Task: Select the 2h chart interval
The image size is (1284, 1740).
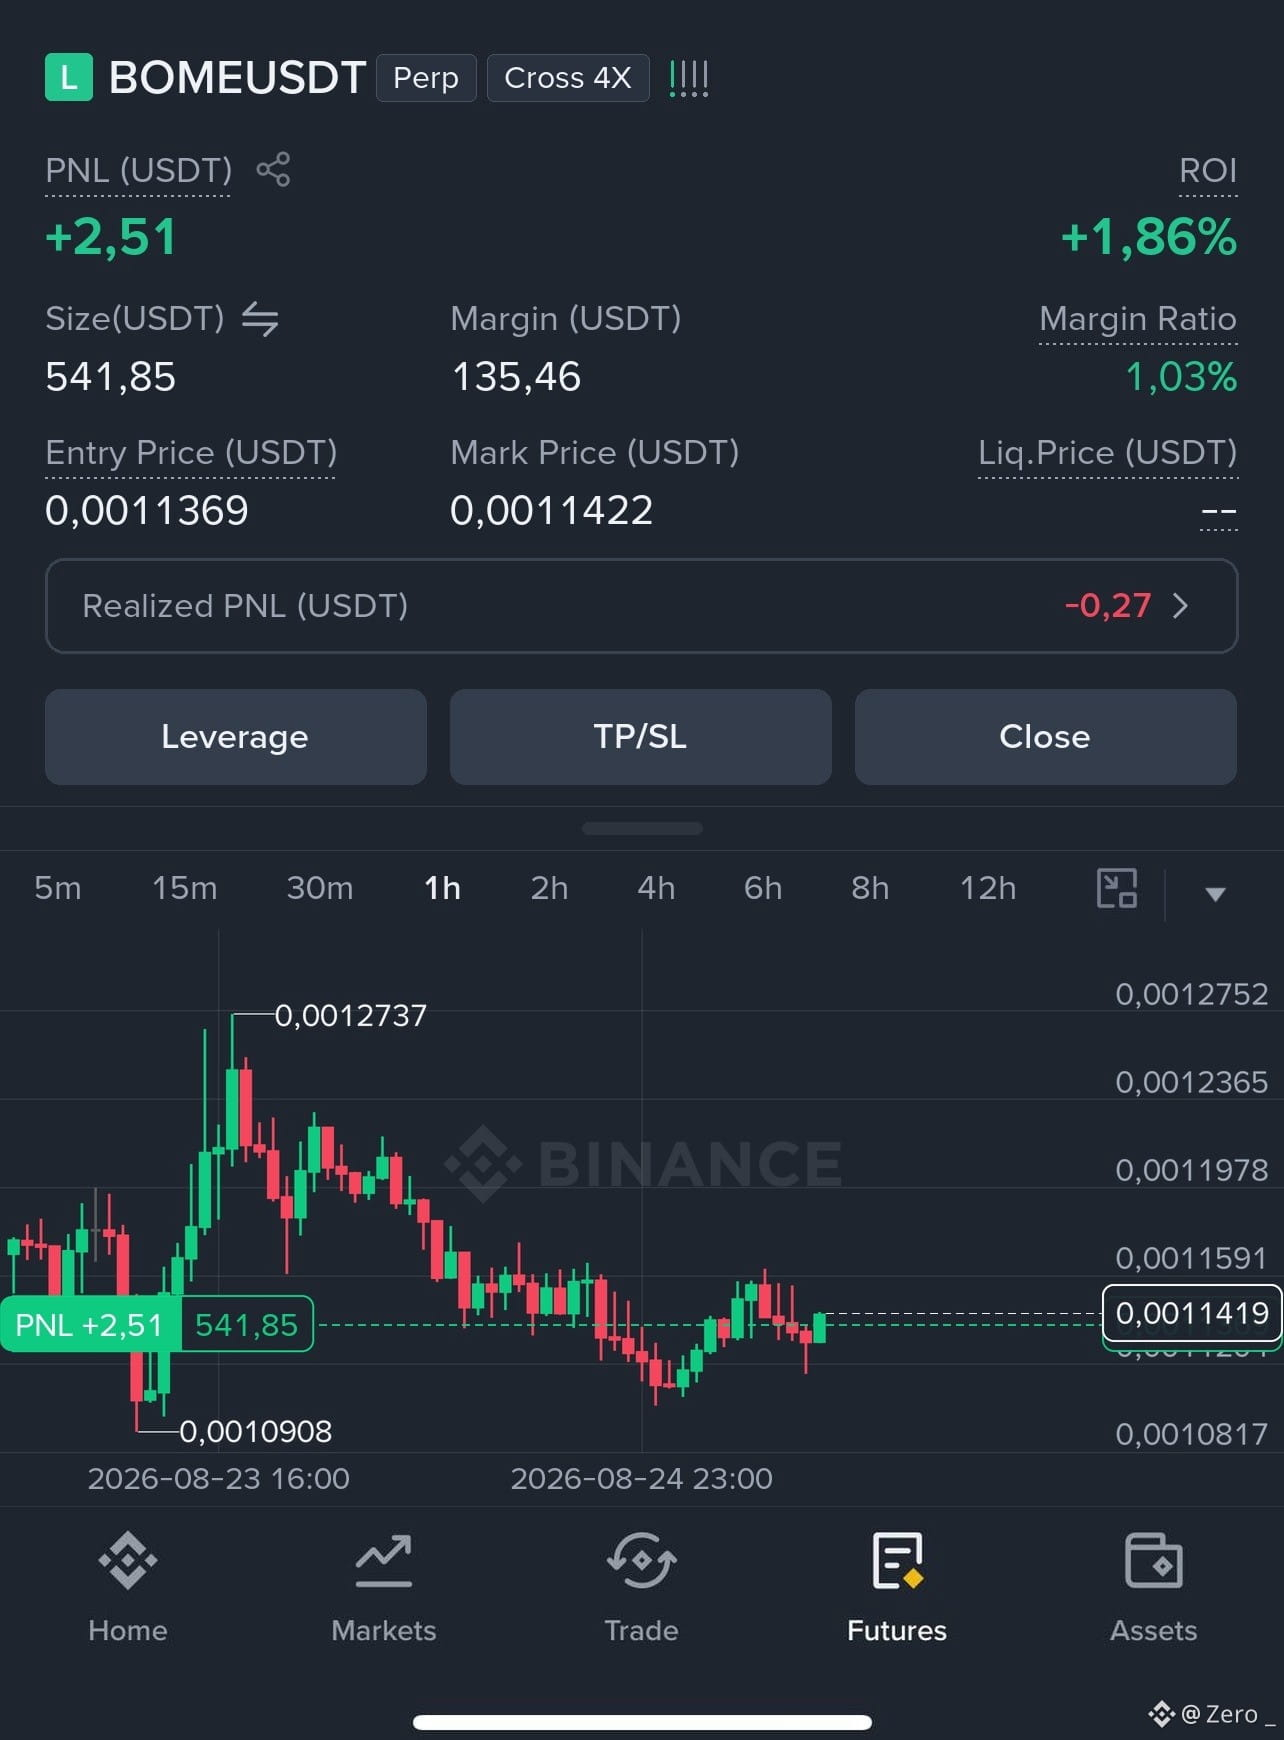Action: tap(549, 888)
